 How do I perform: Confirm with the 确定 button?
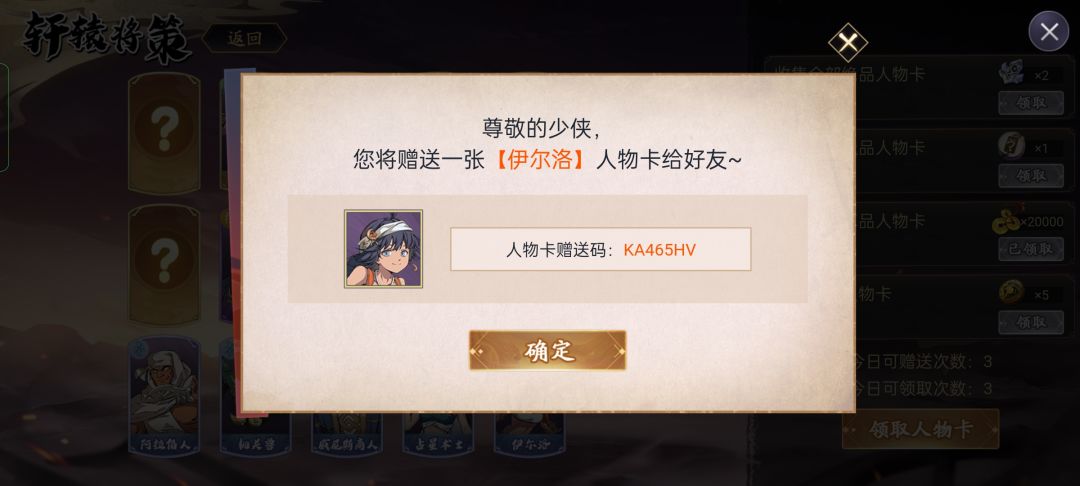pyautogui.click(x=548, y=350)
